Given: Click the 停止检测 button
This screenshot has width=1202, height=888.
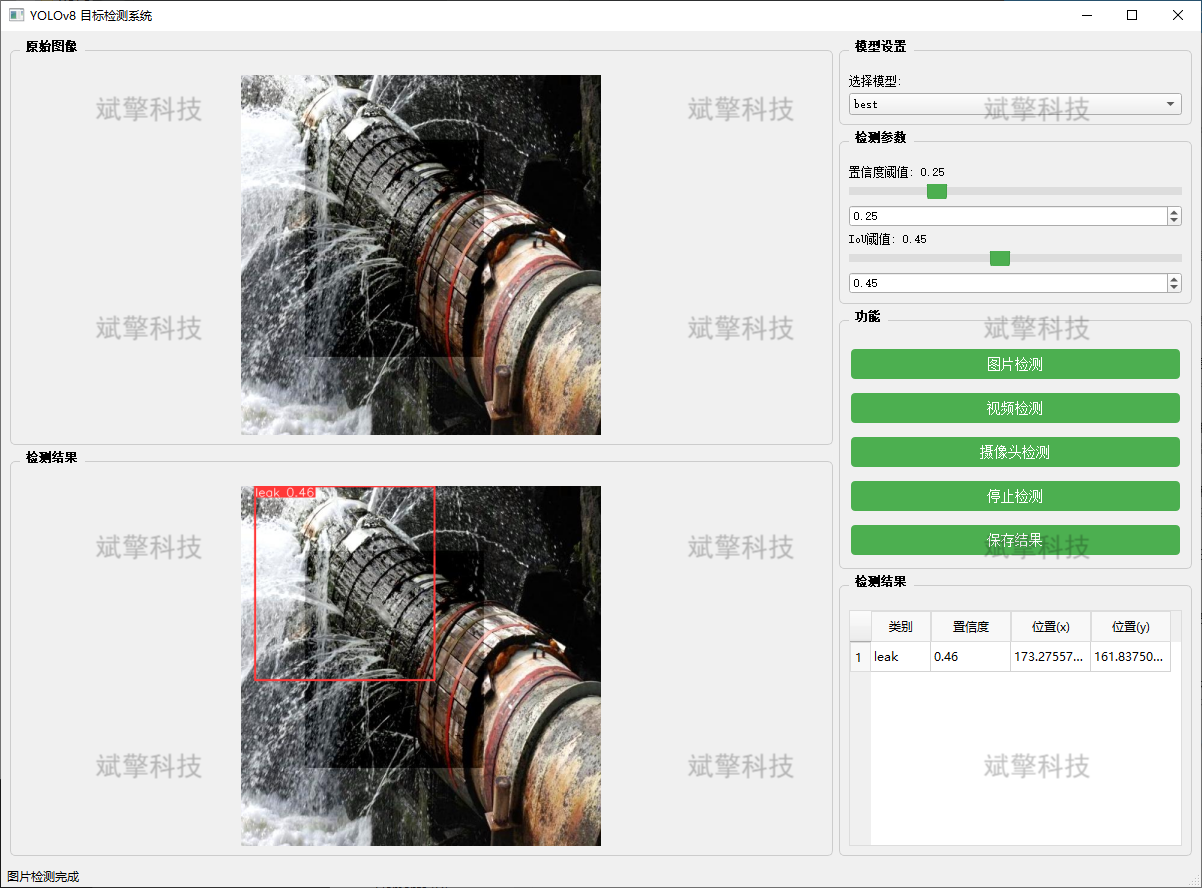Looking at the screenshot, I should [x=1015, y=496].
